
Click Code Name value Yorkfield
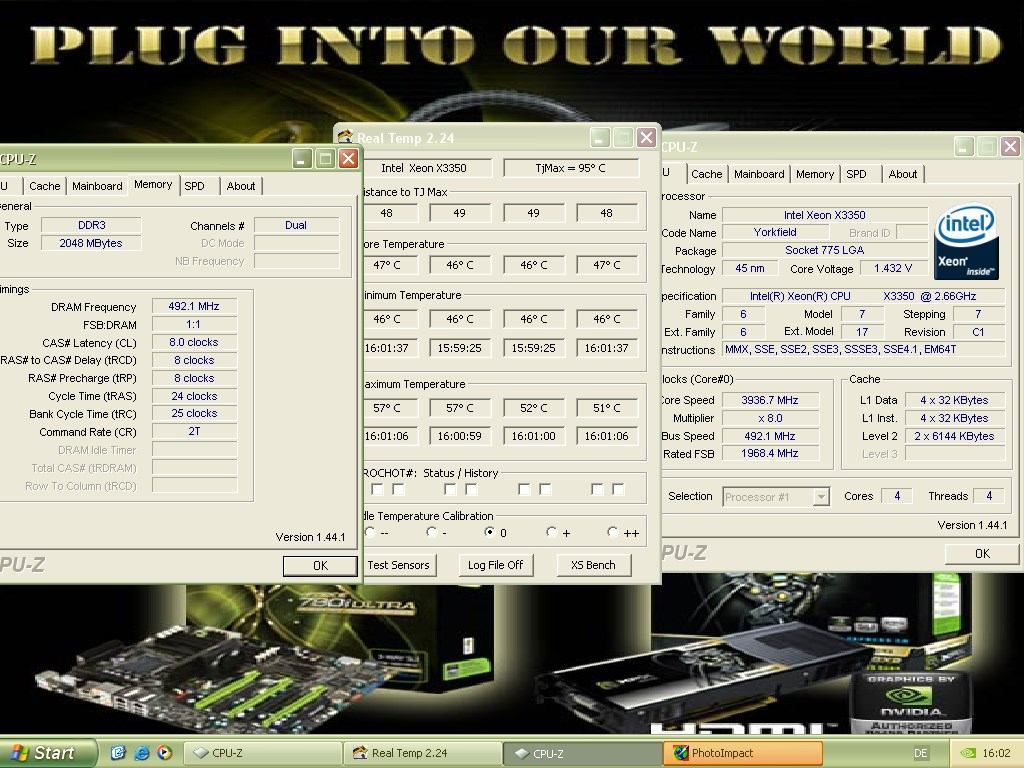(x=775, y=232)
